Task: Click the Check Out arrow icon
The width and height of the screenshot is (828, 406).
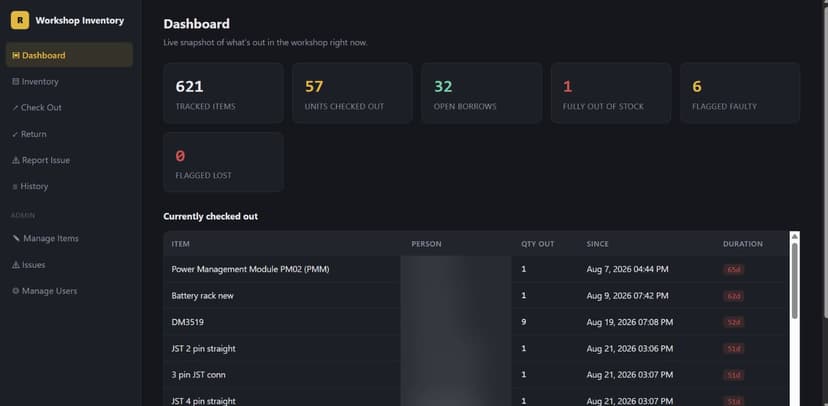Action: pyautogui.click(x=15, y=108)
